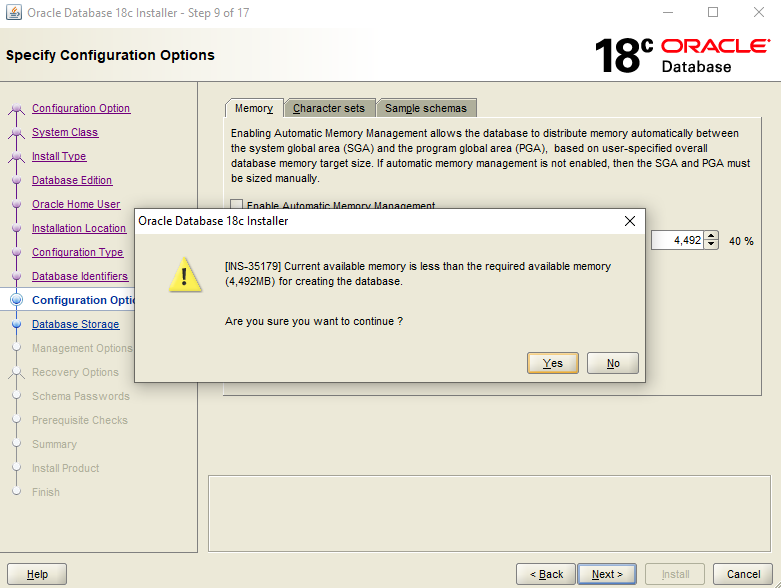Screen dimensions: 781x588
Task: Go to Installation Location step
Action: click(x=79, y=228)
